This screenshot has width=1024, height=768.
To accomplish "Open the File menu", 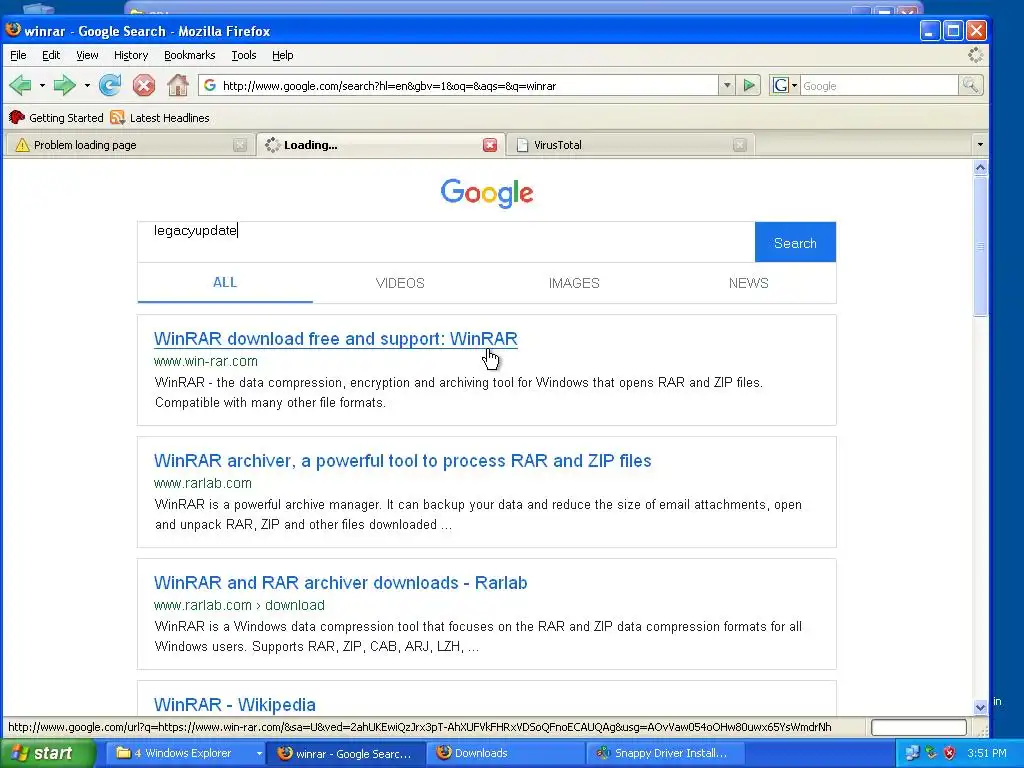I will click(18, 55).
